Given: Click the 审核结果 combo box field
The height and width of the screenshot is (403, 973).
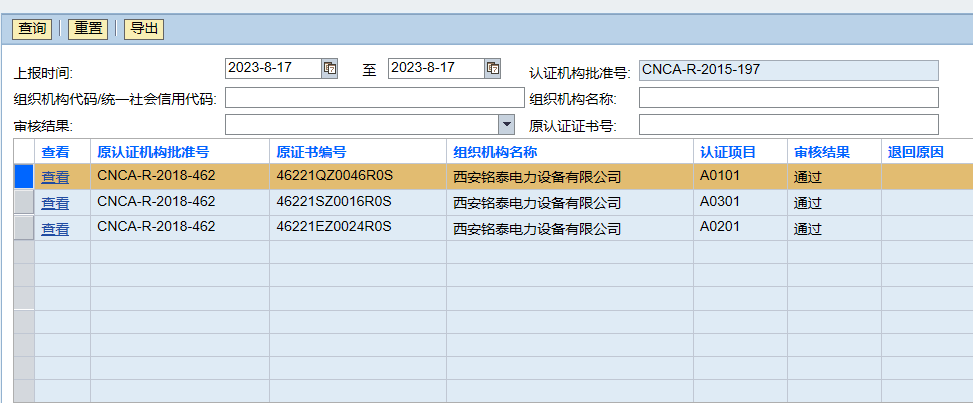Looking at the screenshot, I should coord(362,125).
